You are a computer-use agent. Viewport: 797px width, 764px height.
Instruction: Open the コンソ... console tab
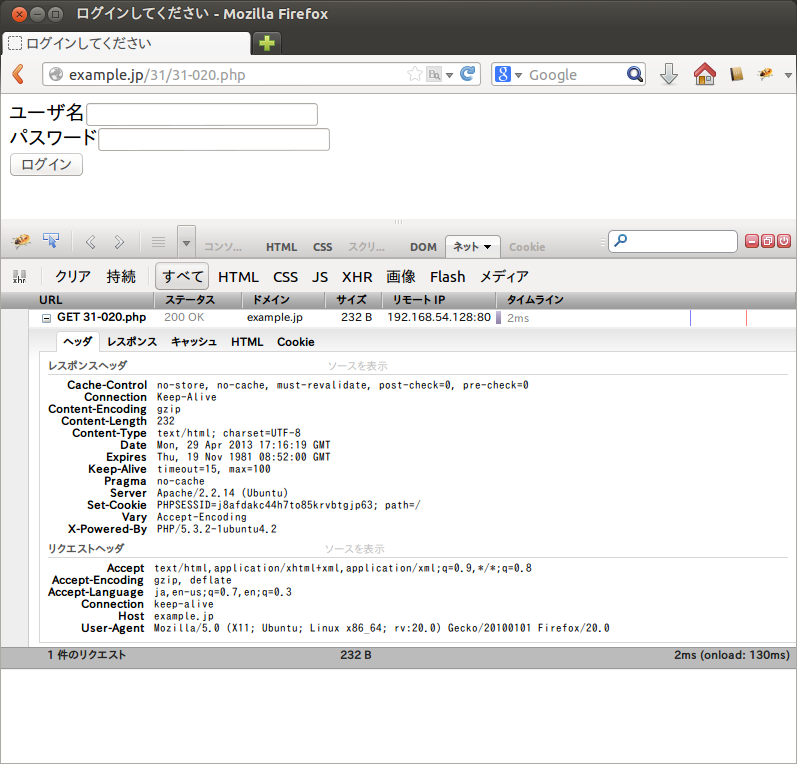223,247
